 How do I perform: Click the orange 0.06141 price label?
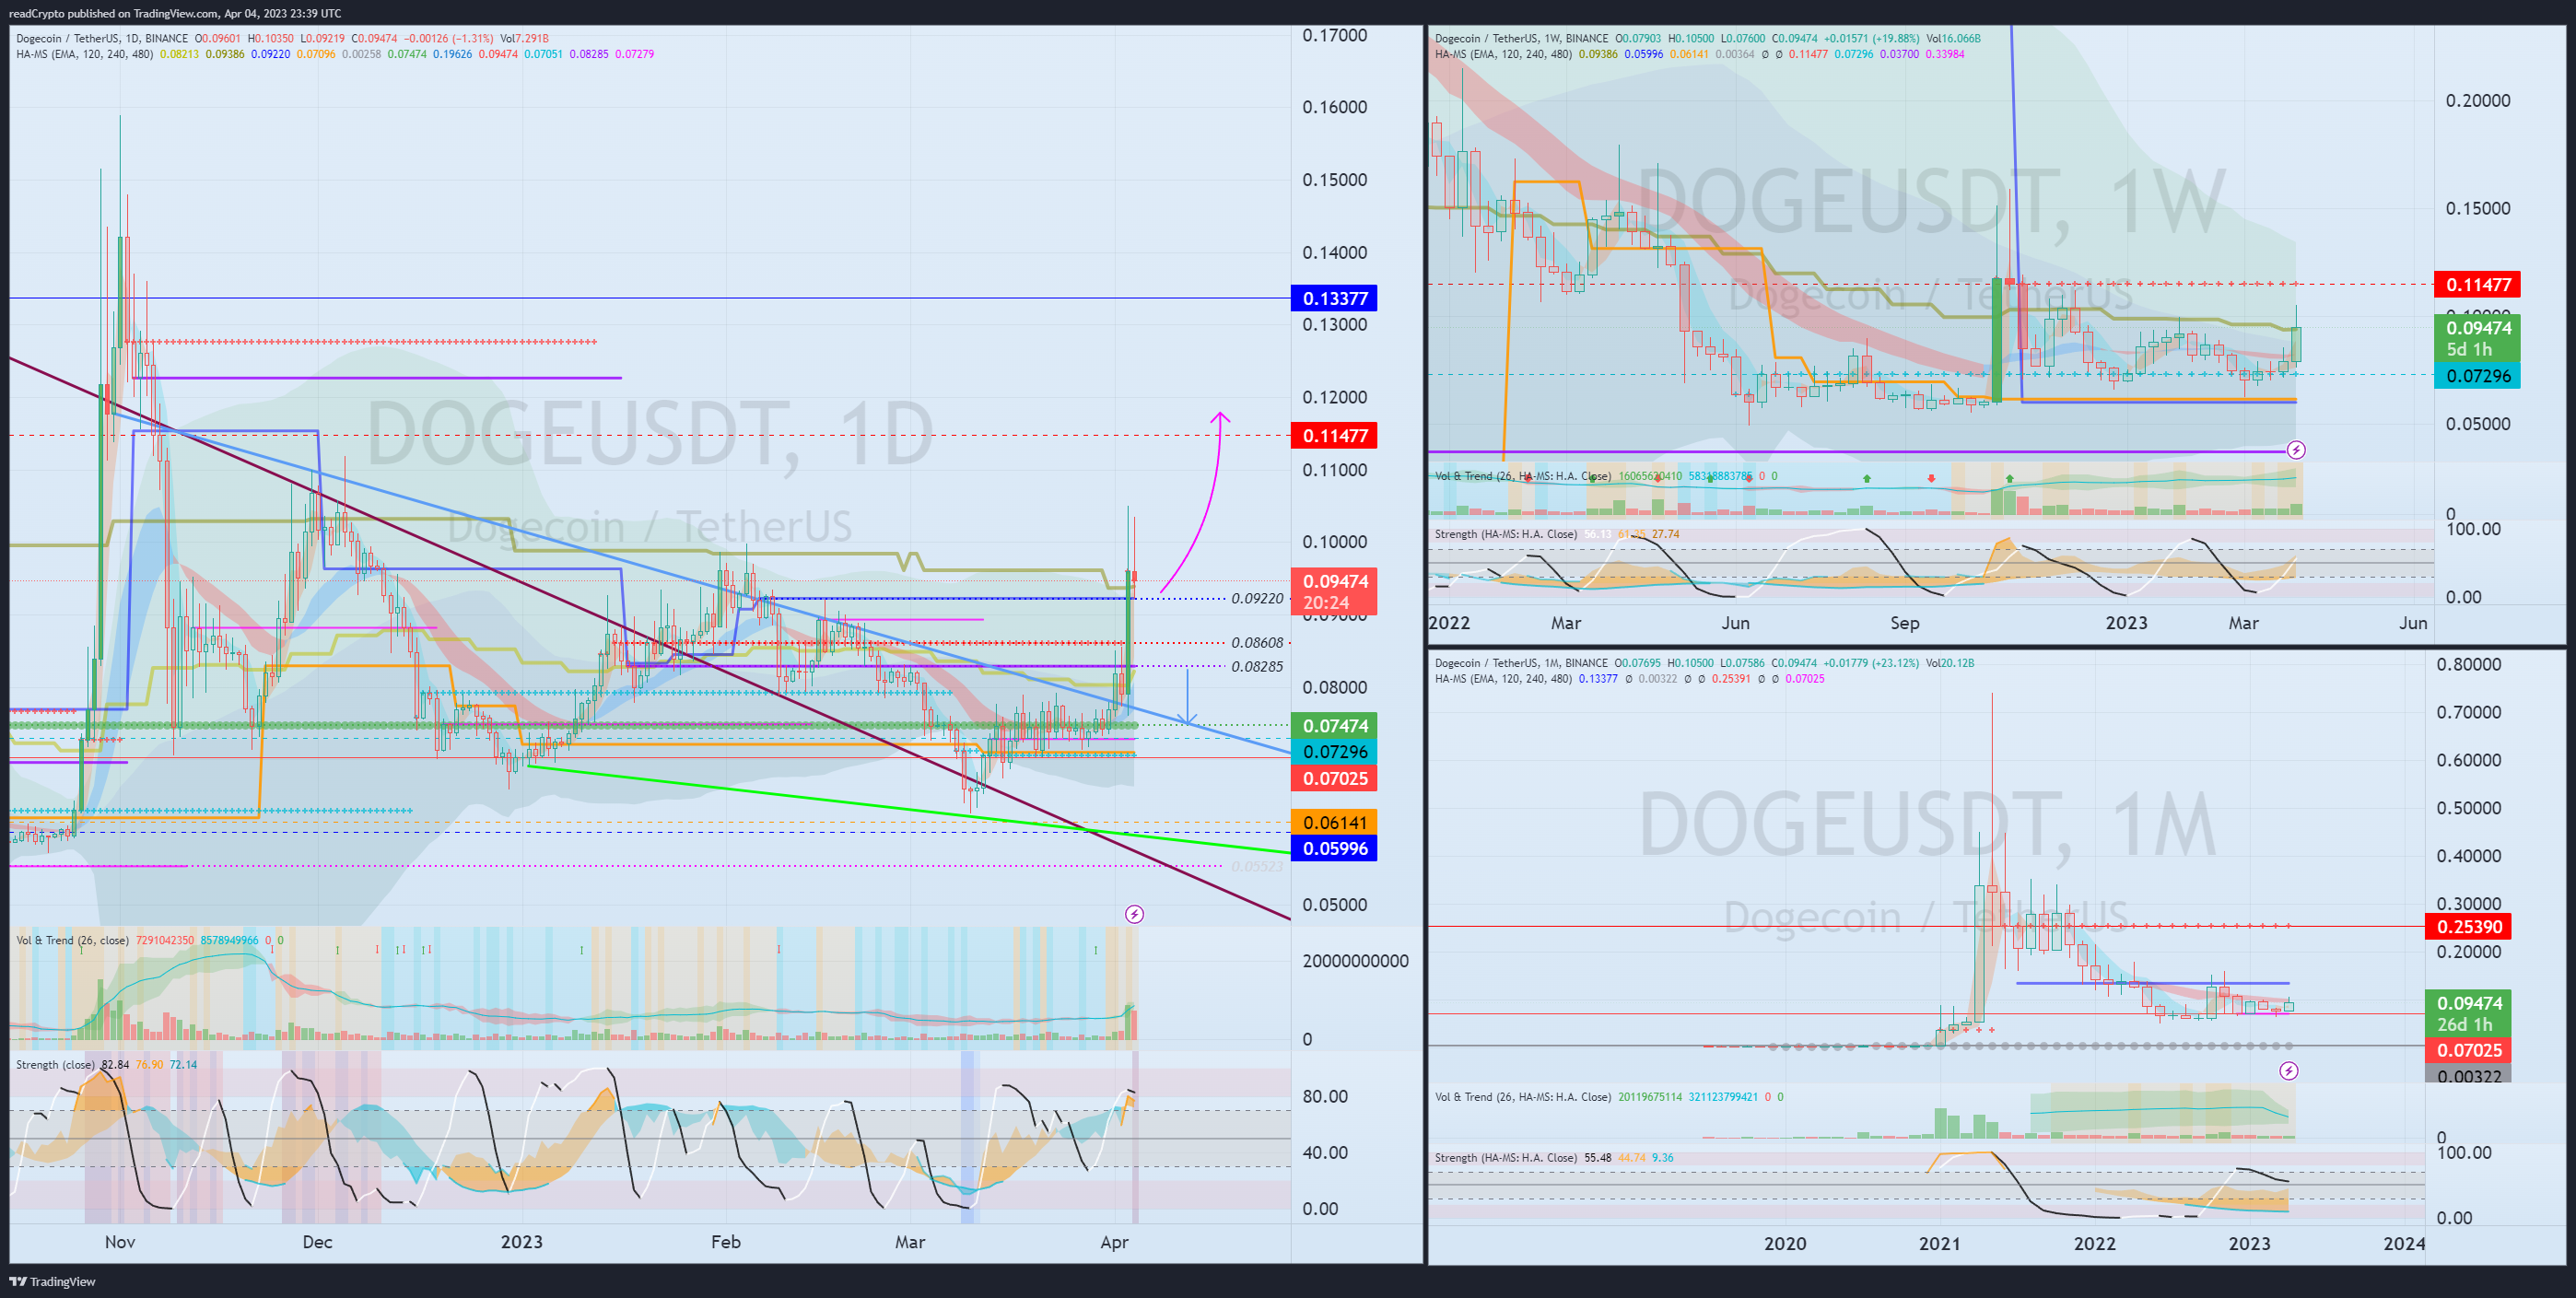pos(1334,822)
